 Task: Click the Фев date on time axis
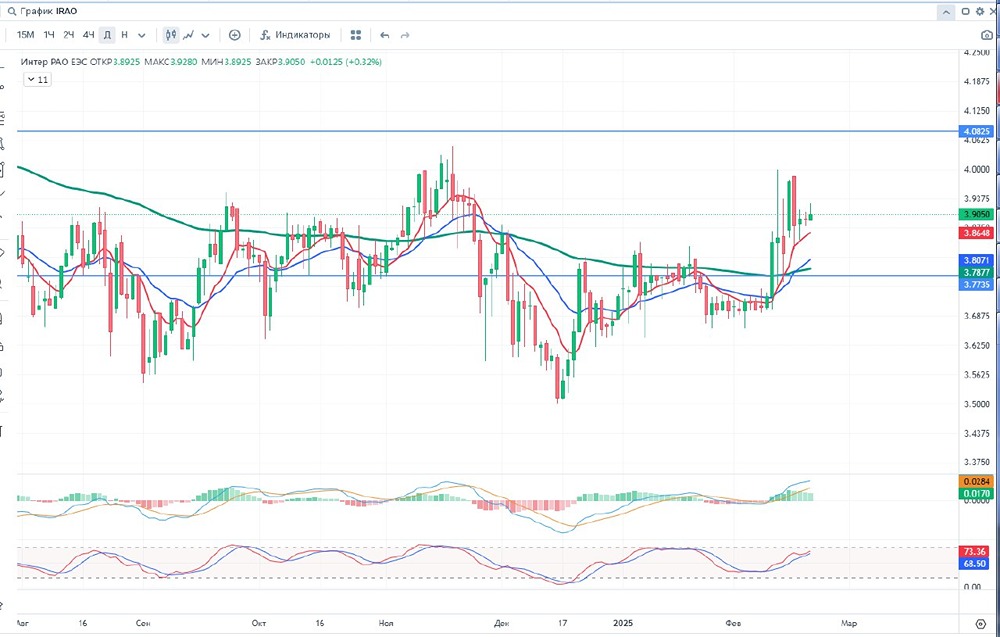pos(734,622)
